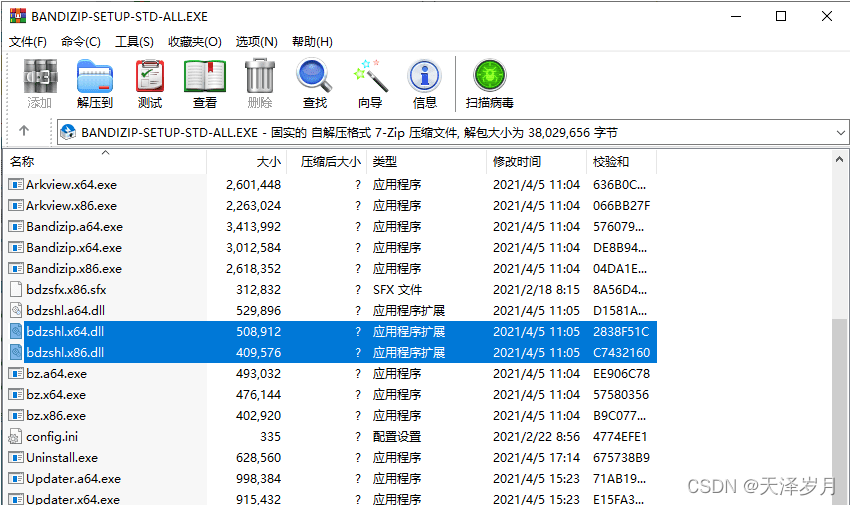Image resolution: width=850 pixels, height=505 pixels.
Task: Sort by Type (类型) column header
Action: (x=427, y=161)
